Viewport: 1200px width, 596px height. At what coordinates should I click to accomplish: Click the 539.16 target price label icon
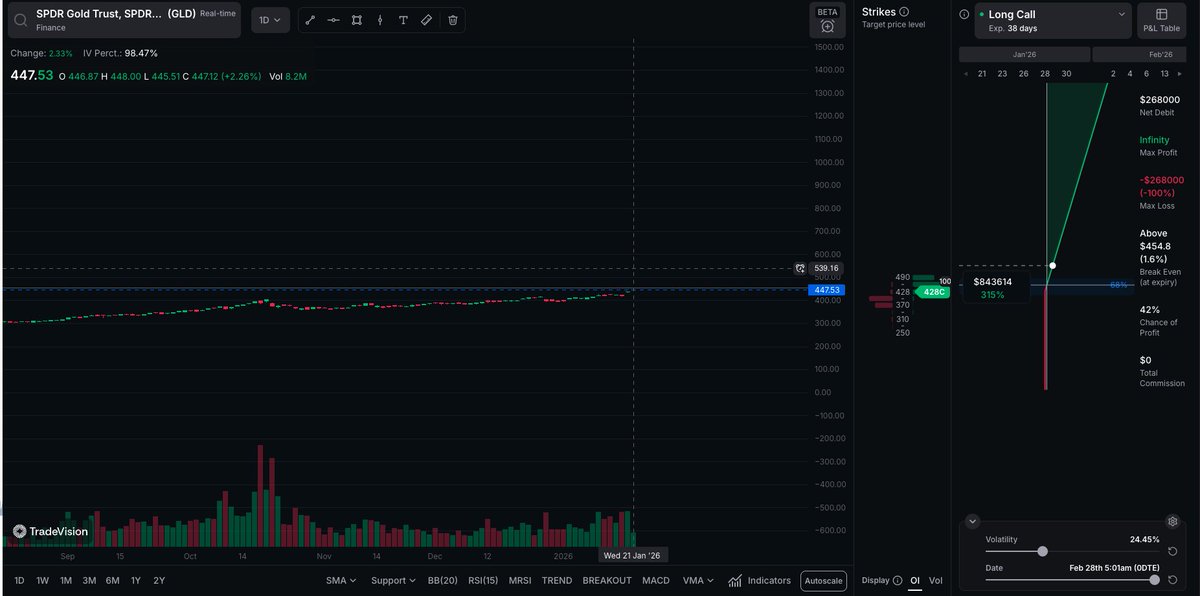click(800, 268)
